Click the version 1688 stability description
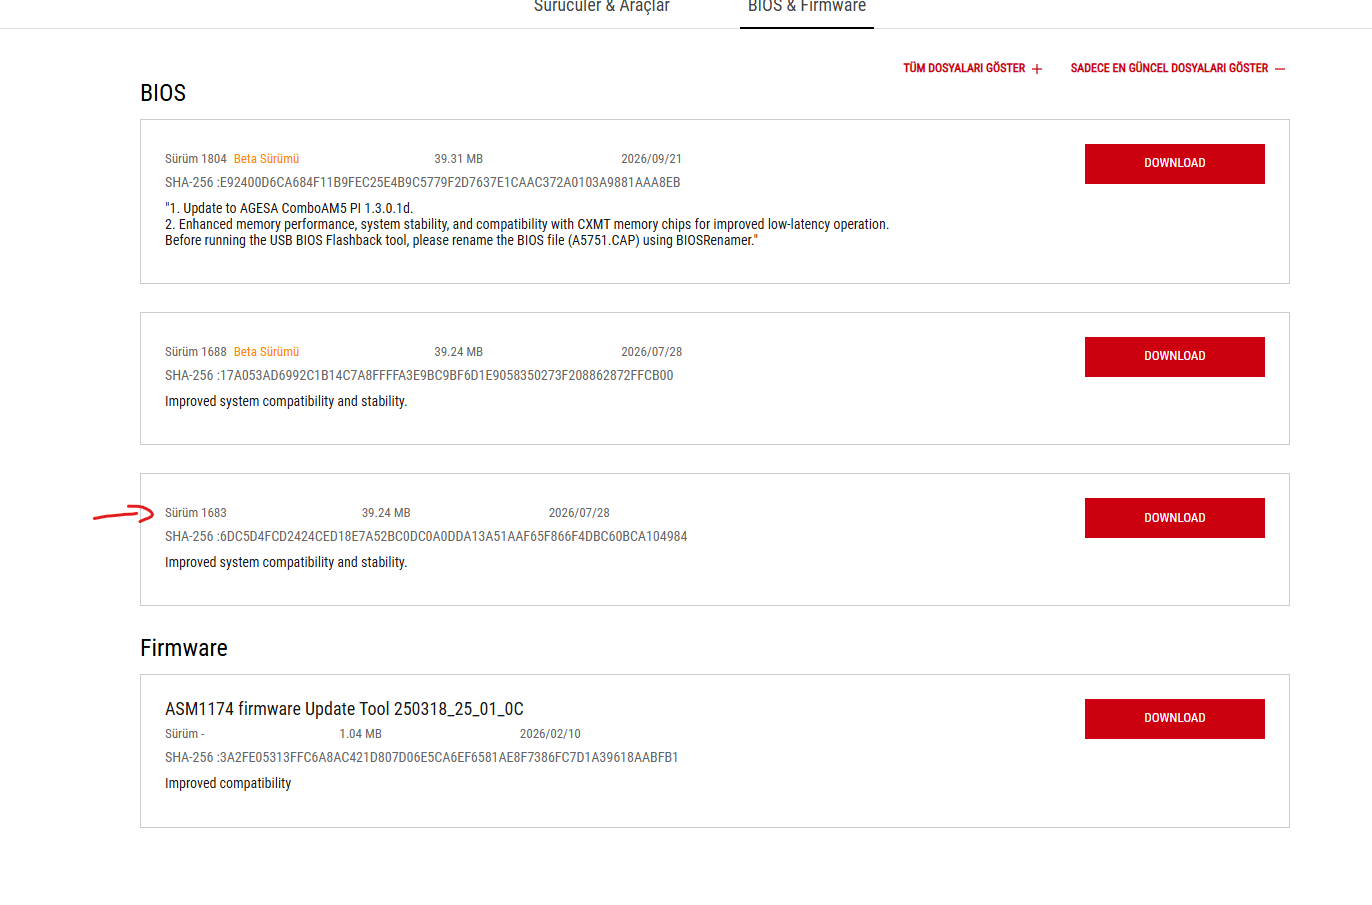The width and height of the screenshot is (1372, 905). pos(286,401)
